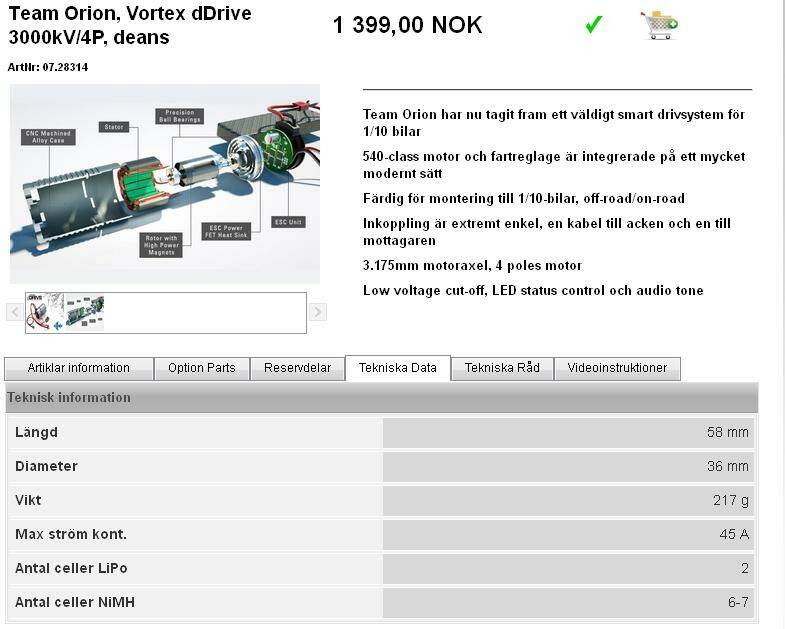Select the Tekniska Data tab
Screen dimensions: 785x629
(398, 368)
